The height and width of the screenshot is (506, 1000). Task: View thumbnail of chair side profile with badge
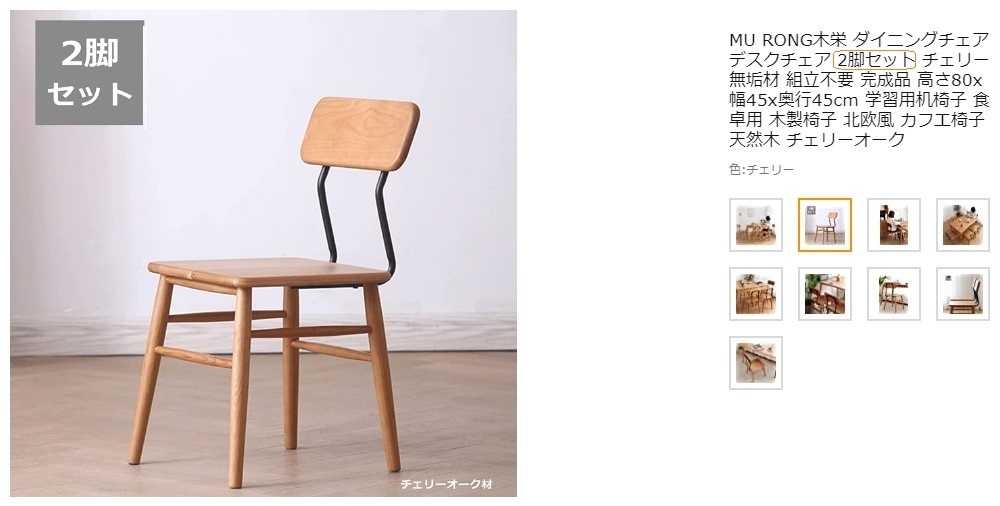point(962,294)
